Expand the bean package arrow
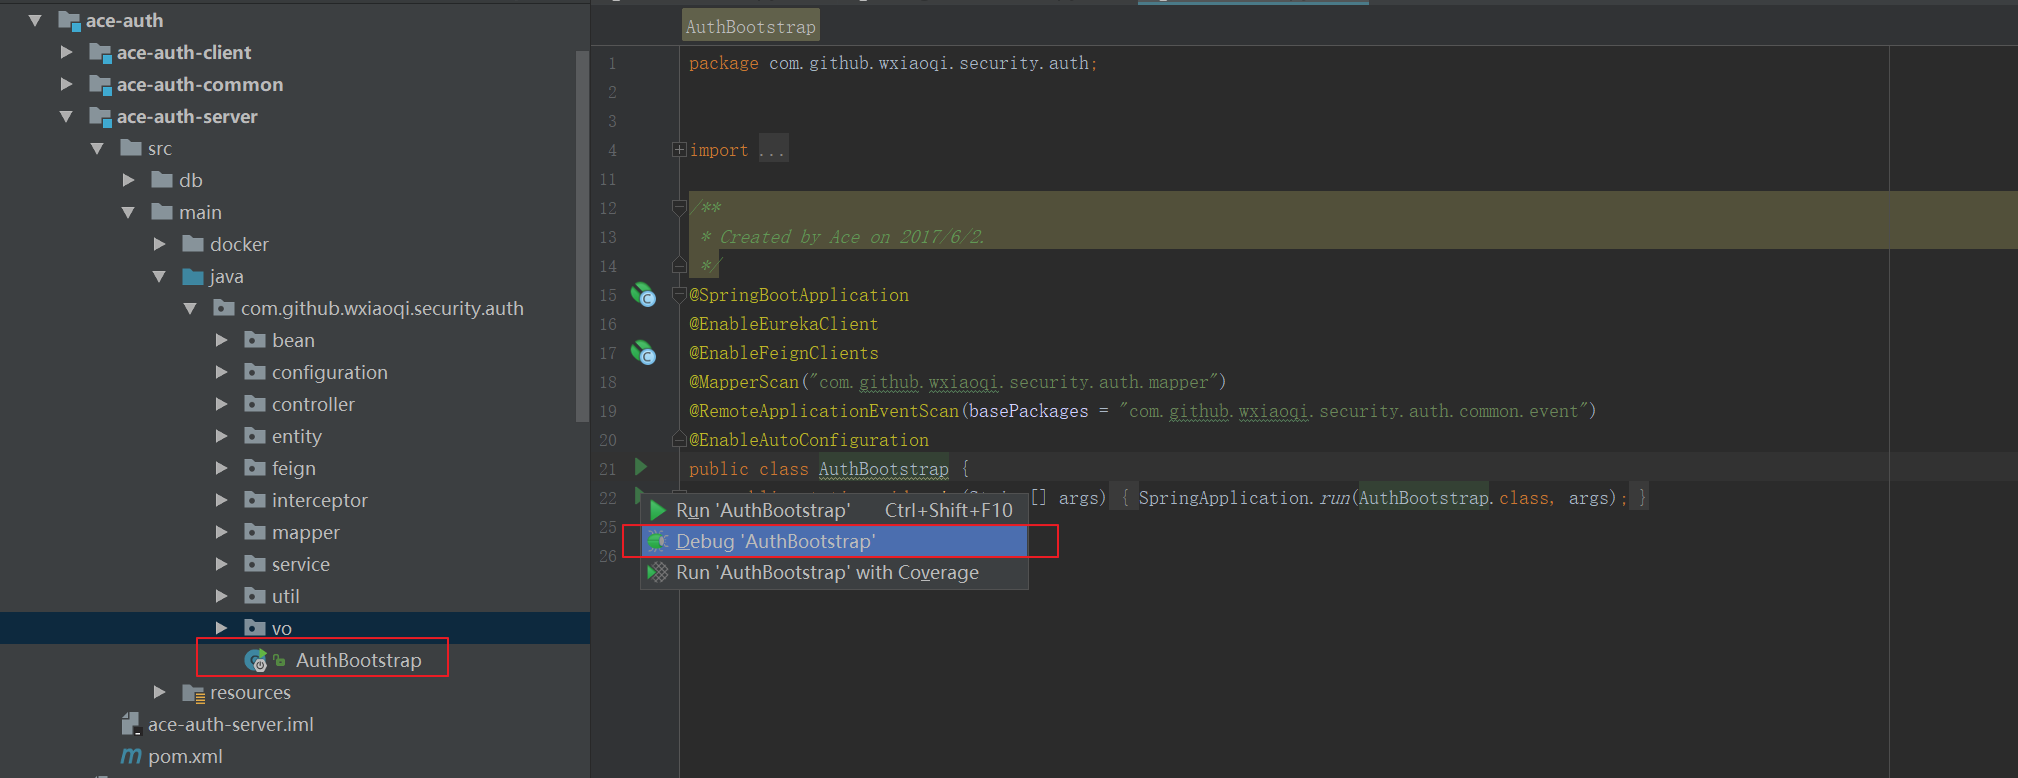 (x=221, y=340)
